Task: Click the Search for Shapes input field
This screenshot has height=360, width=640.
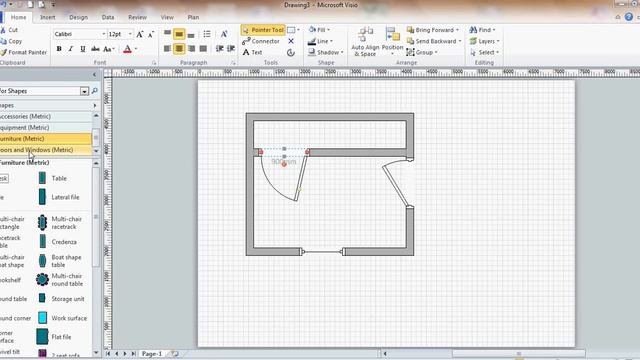Action: (x=40, y=91)
